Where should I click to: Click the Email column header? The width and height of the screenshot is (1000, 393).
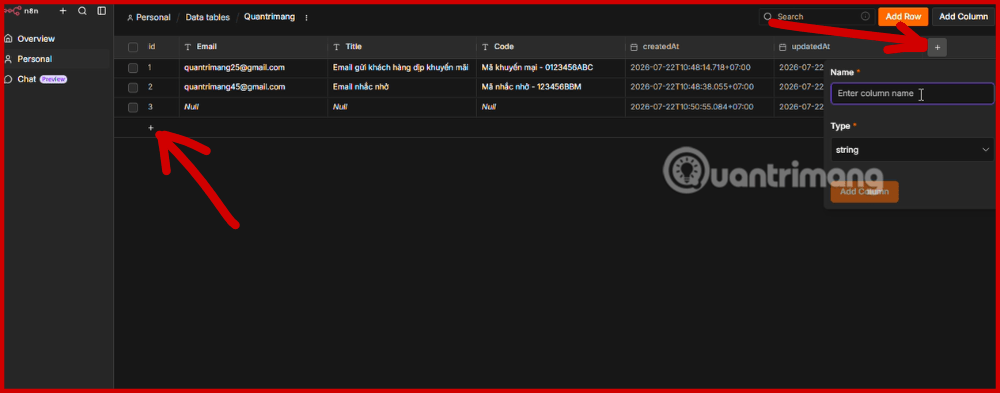click(207, 47)
